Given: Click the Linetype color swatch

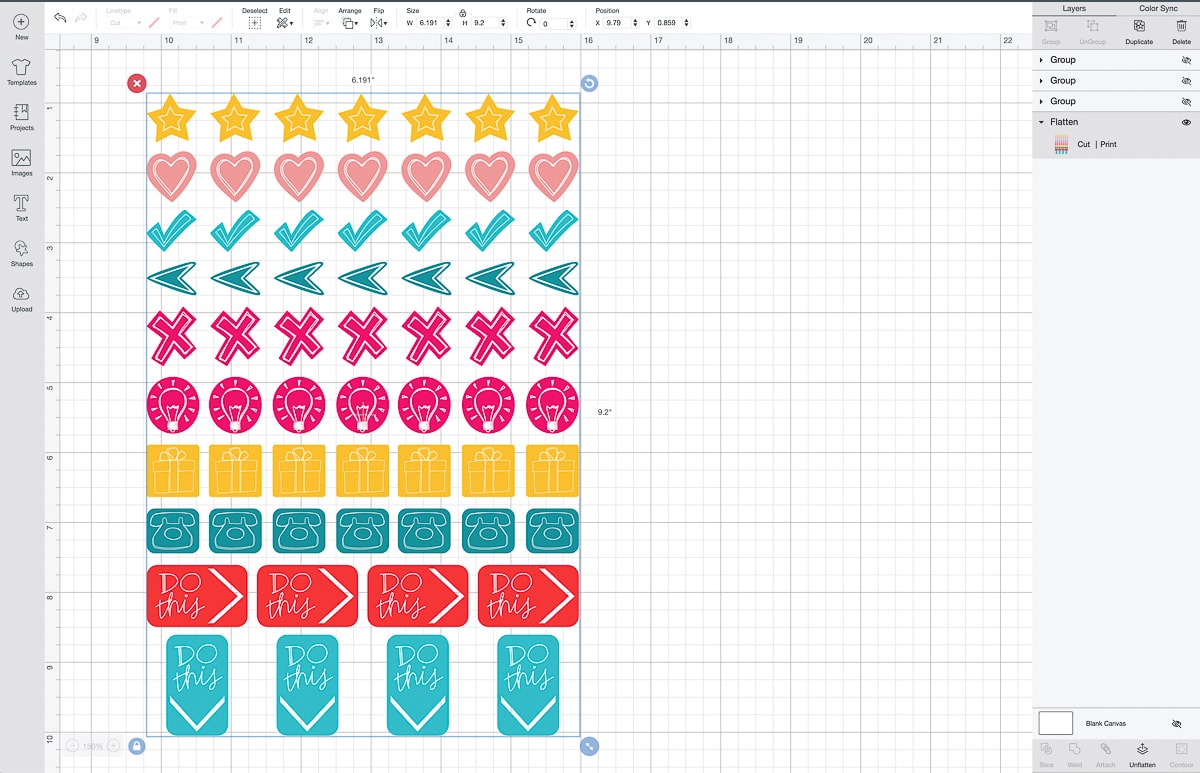Looking at the screenshot, I should (154, 22).
